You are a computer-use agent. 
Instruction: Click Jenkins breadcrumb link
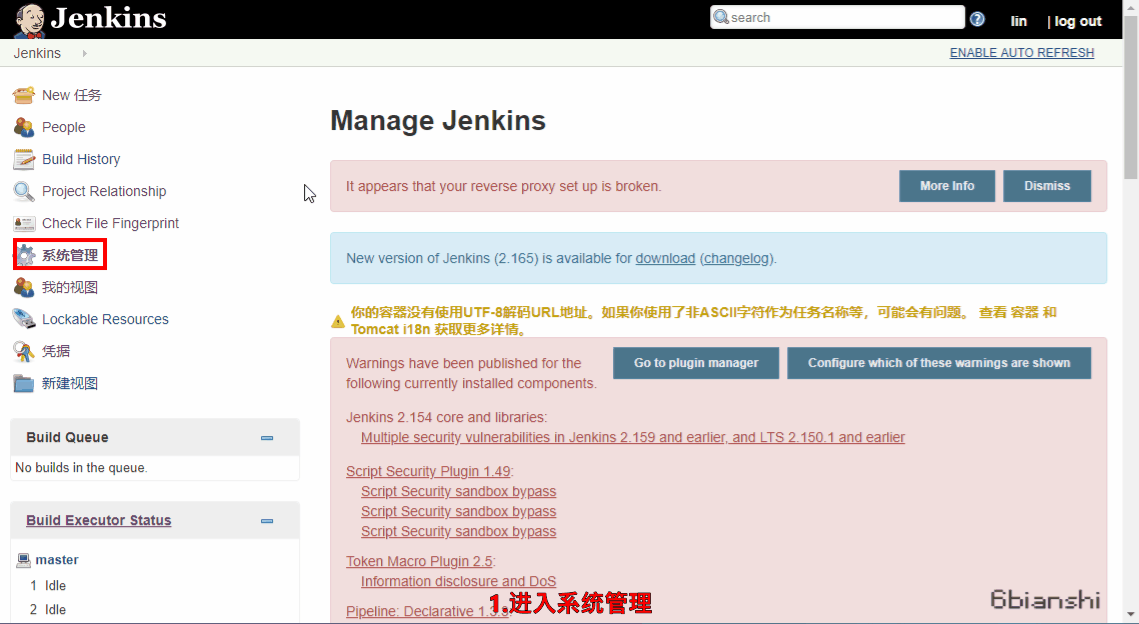[37, 53]
